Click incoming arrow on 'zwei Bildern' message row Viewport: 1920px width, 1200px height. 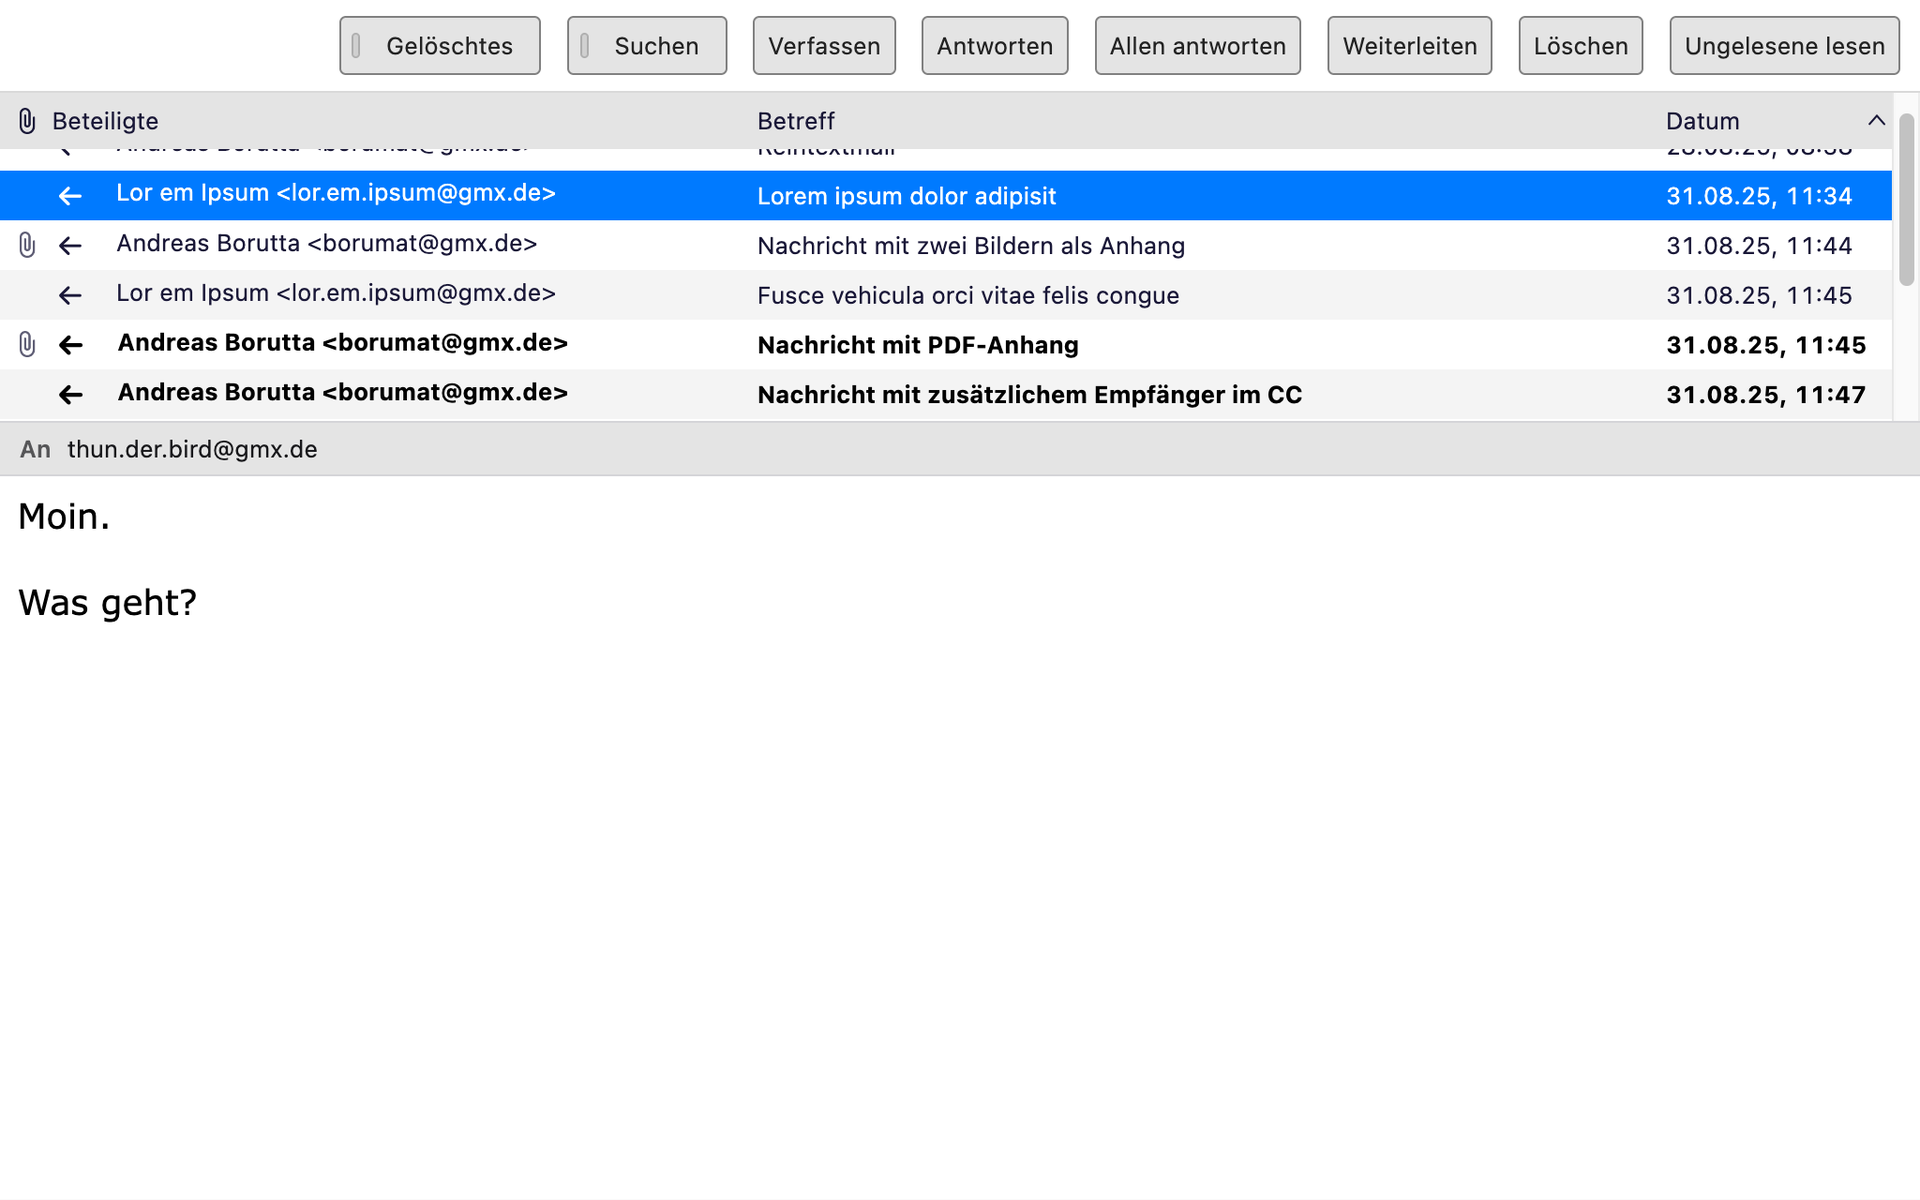tap(70, 245)
